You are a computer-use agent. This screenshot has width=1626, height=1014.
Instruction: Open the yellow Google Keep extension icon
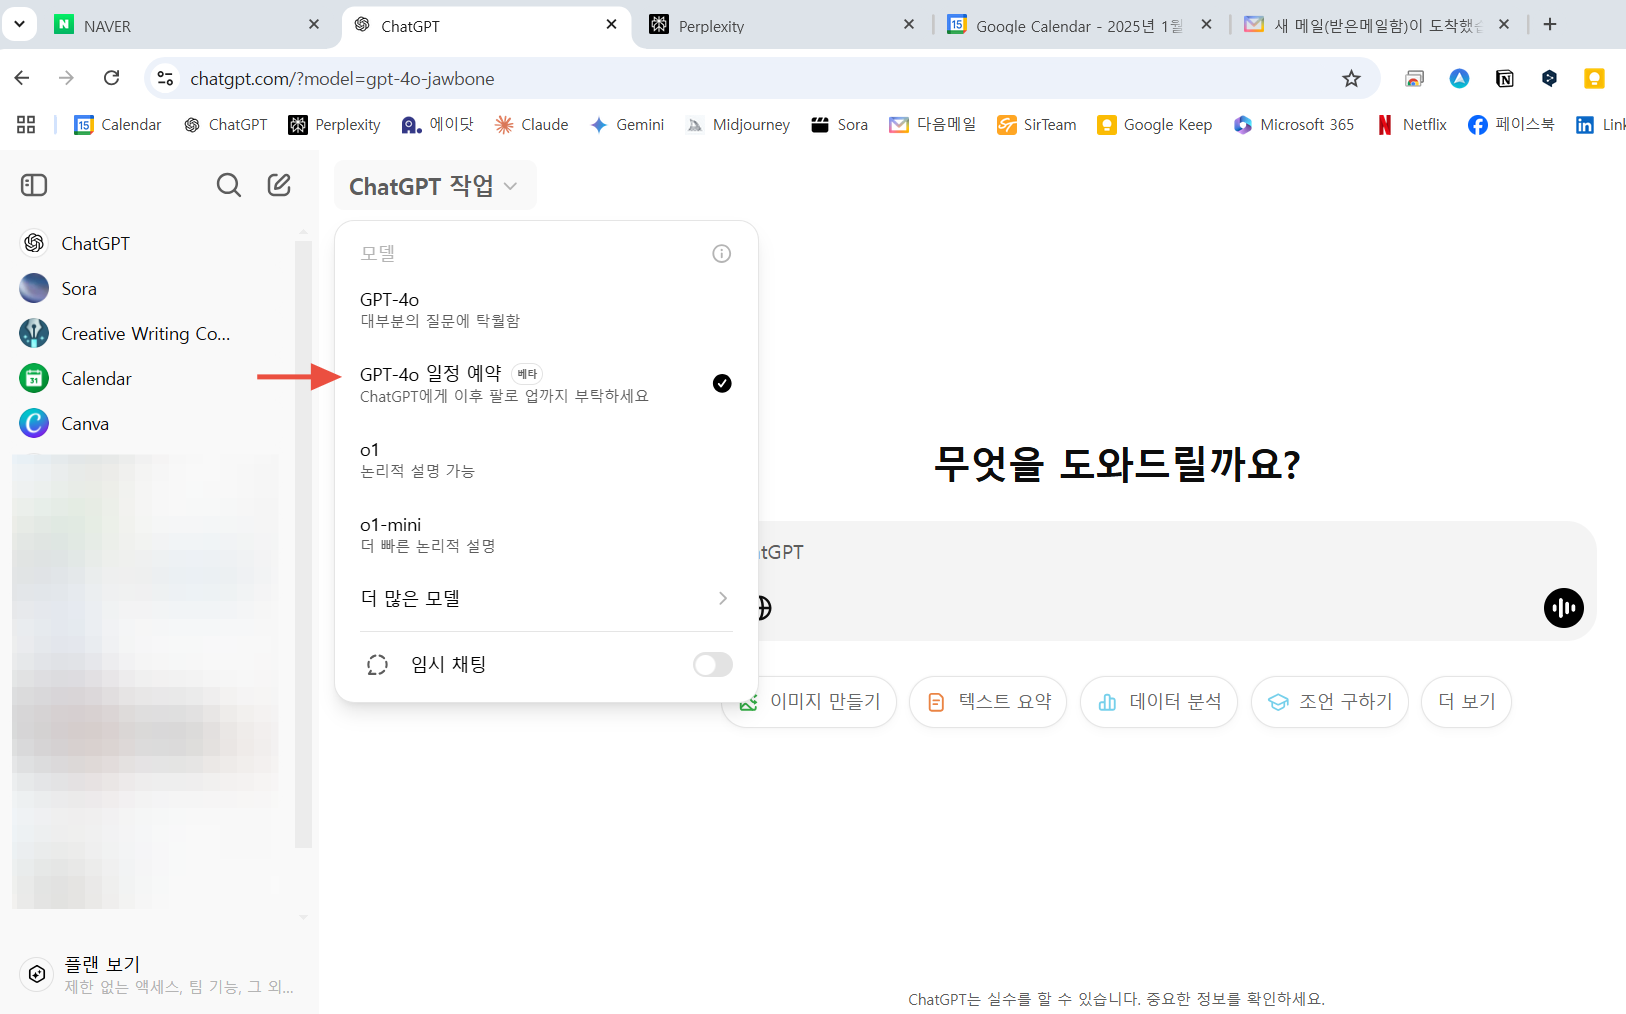[1594, 79]
